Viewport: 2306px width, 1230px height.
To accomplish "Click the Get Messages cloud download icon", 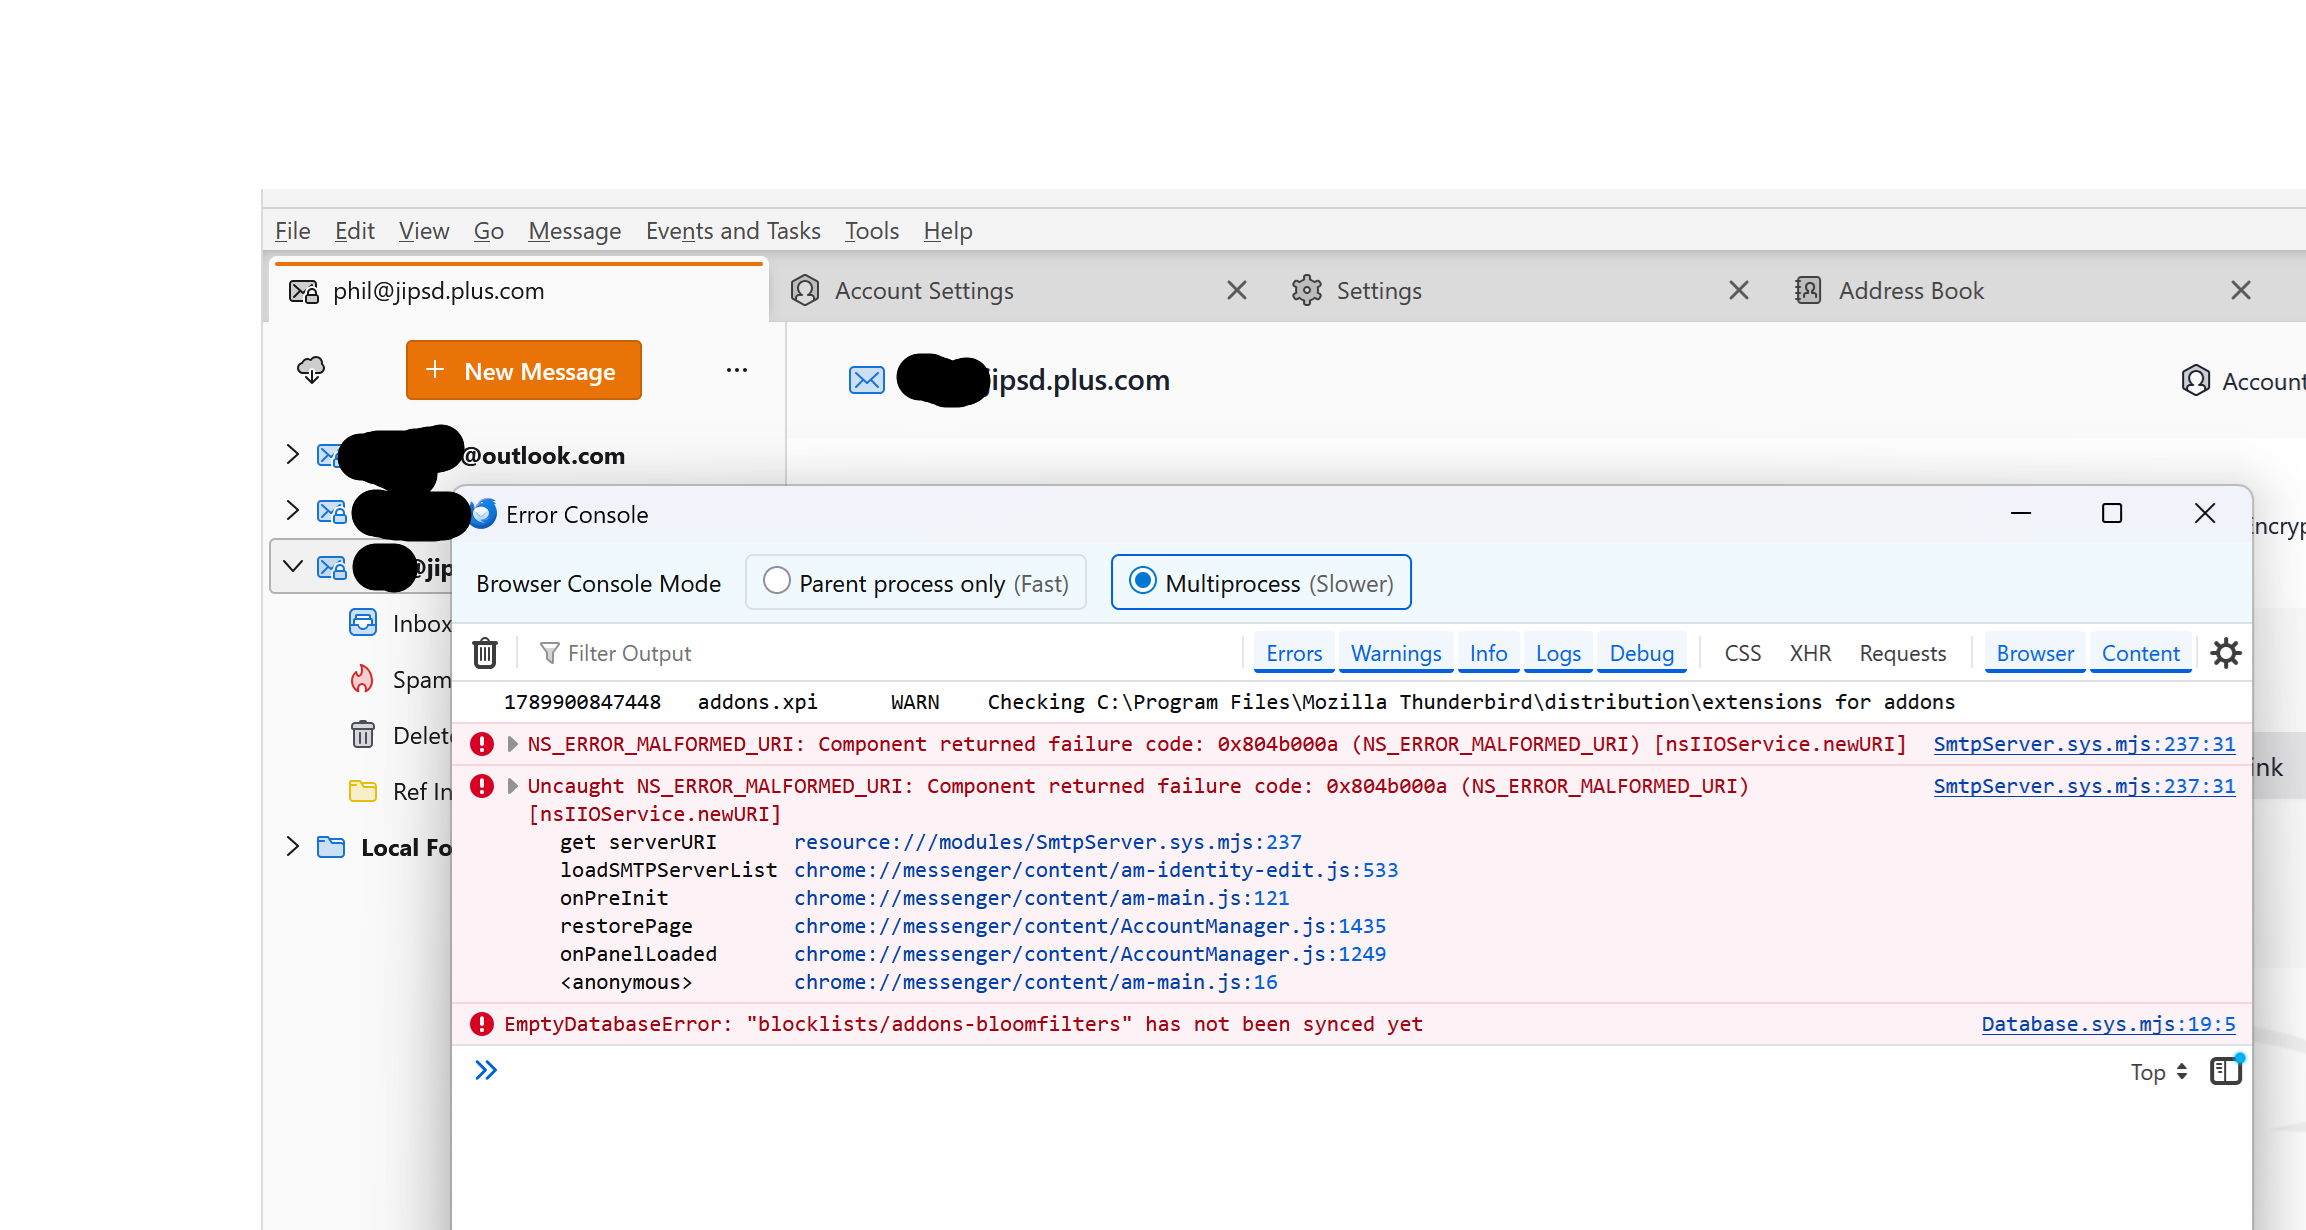I will click(311, 370).
